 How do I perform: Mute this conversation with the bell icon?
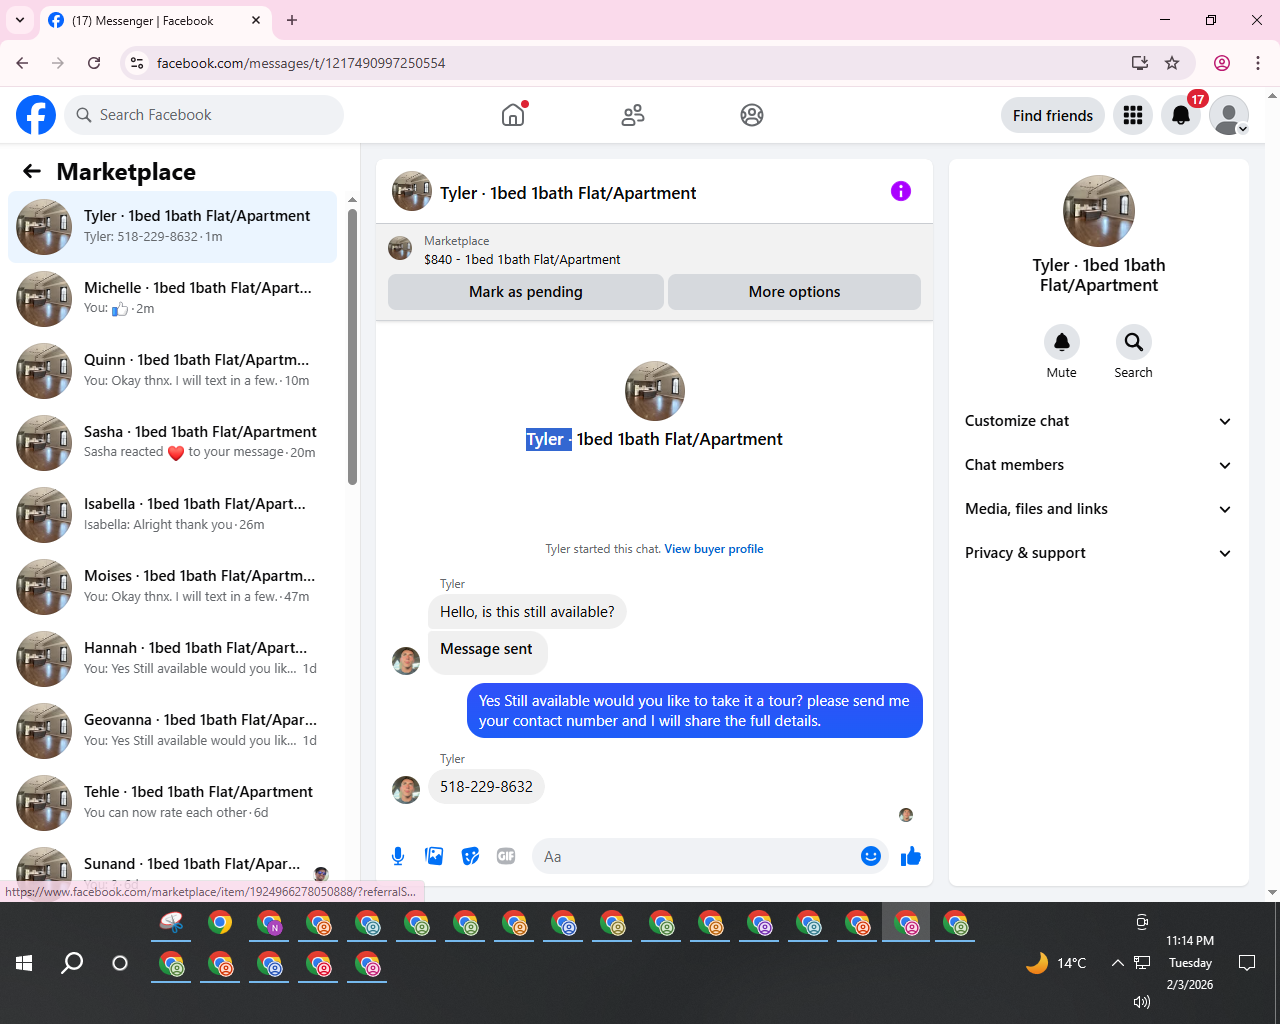tap(1062, 342)
